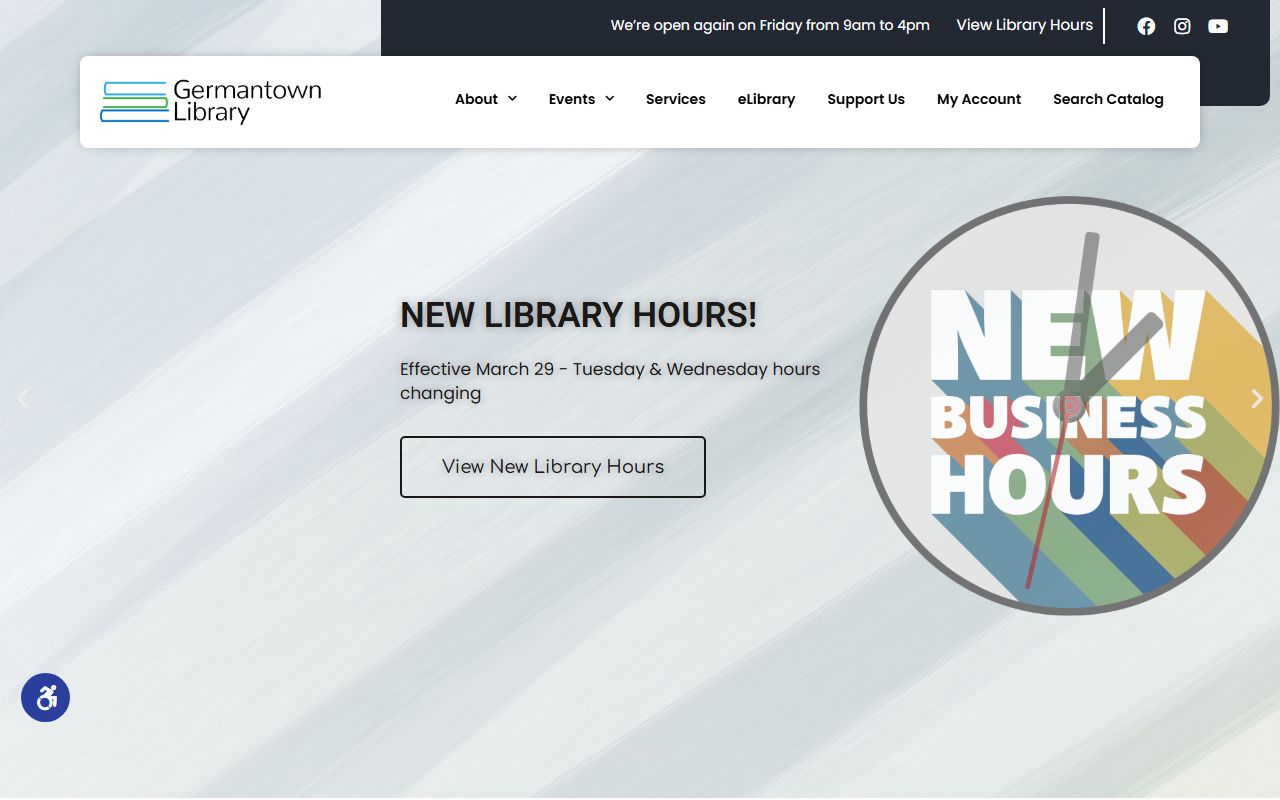Click the scroll-down chevron at page bottom
The image size is (1280, 800).
(642, 753)
